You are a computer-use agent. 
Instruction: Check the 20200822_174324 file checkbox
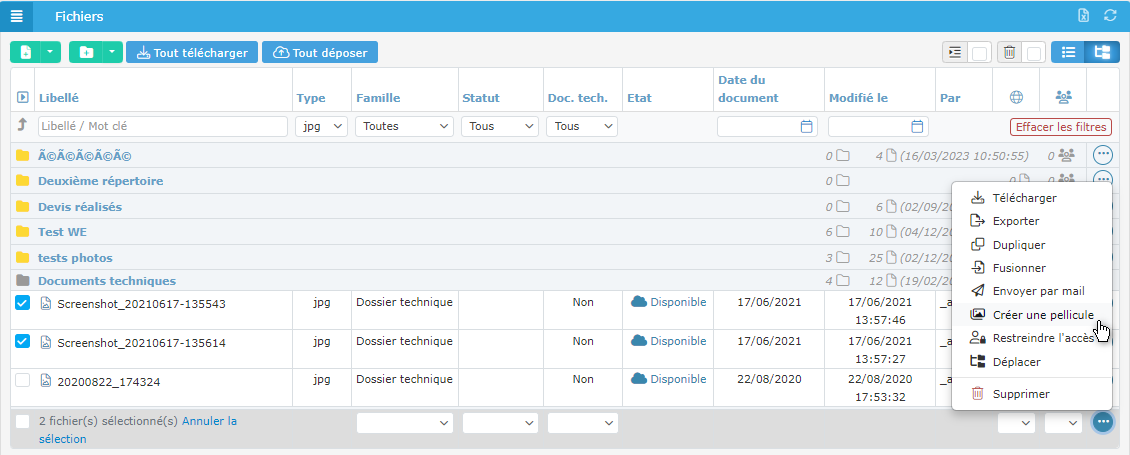click(23, 380)
